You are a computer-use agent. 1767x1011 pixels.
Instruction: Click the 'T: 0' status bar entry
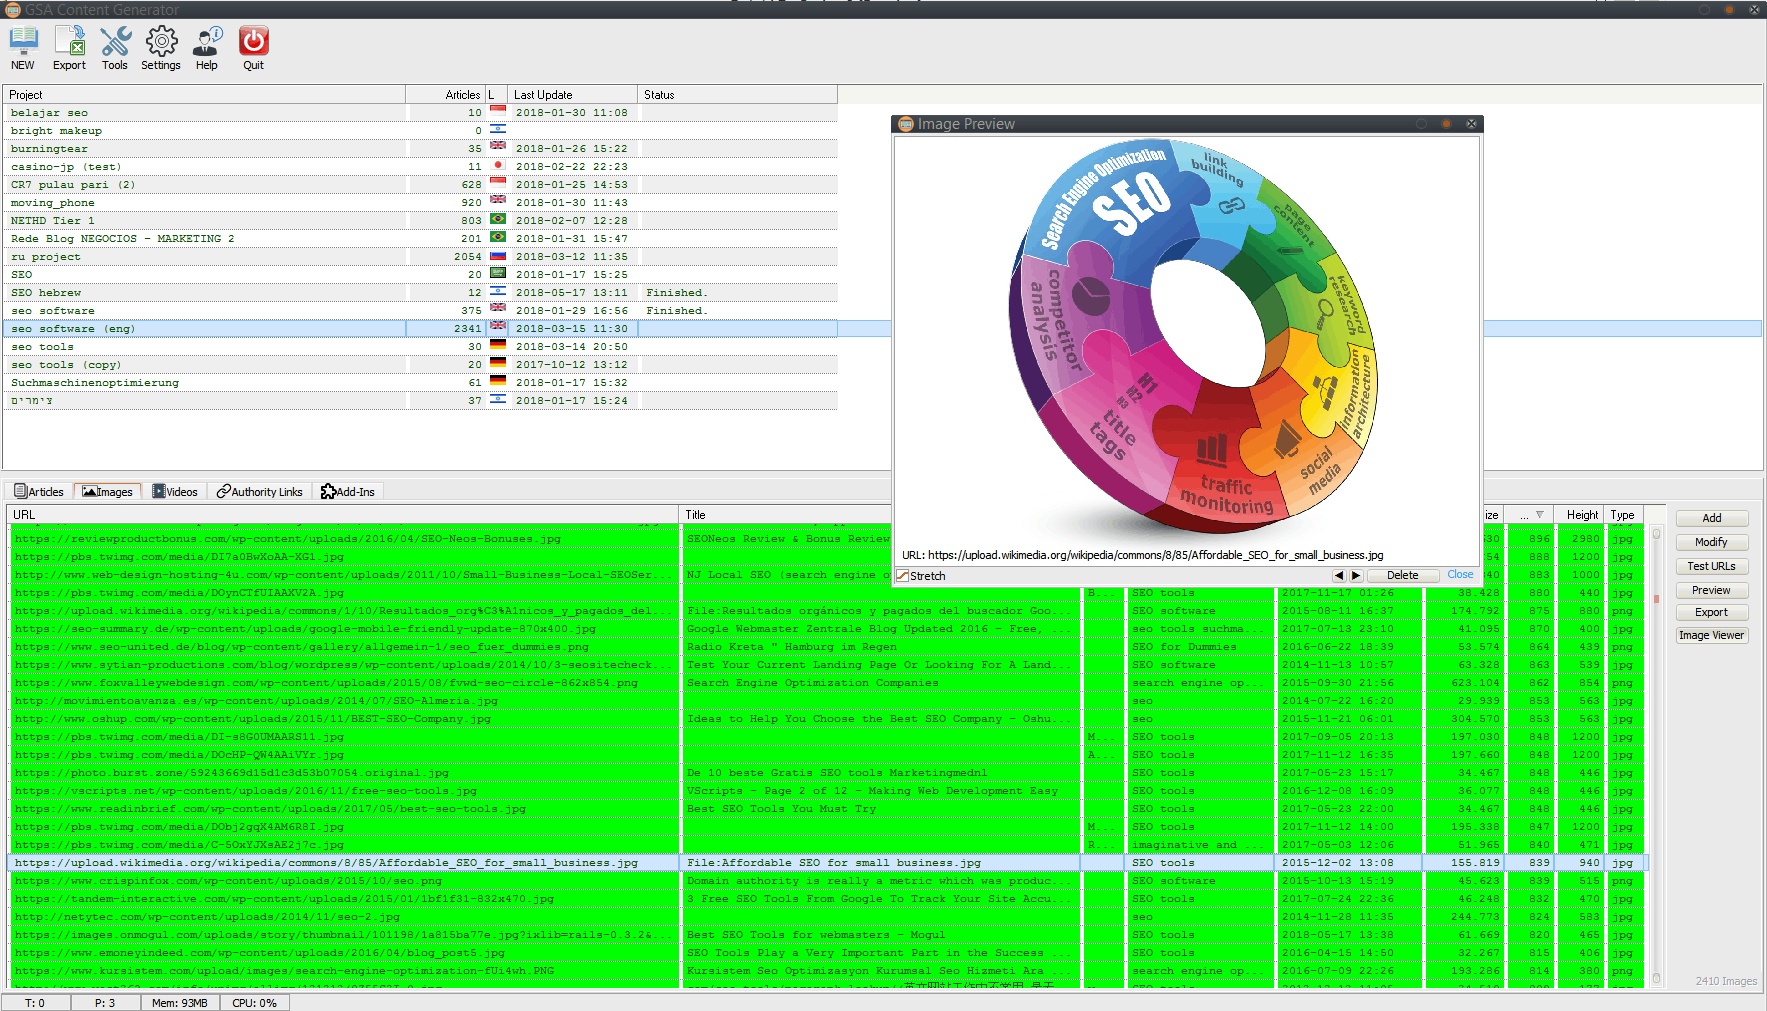35,1003
